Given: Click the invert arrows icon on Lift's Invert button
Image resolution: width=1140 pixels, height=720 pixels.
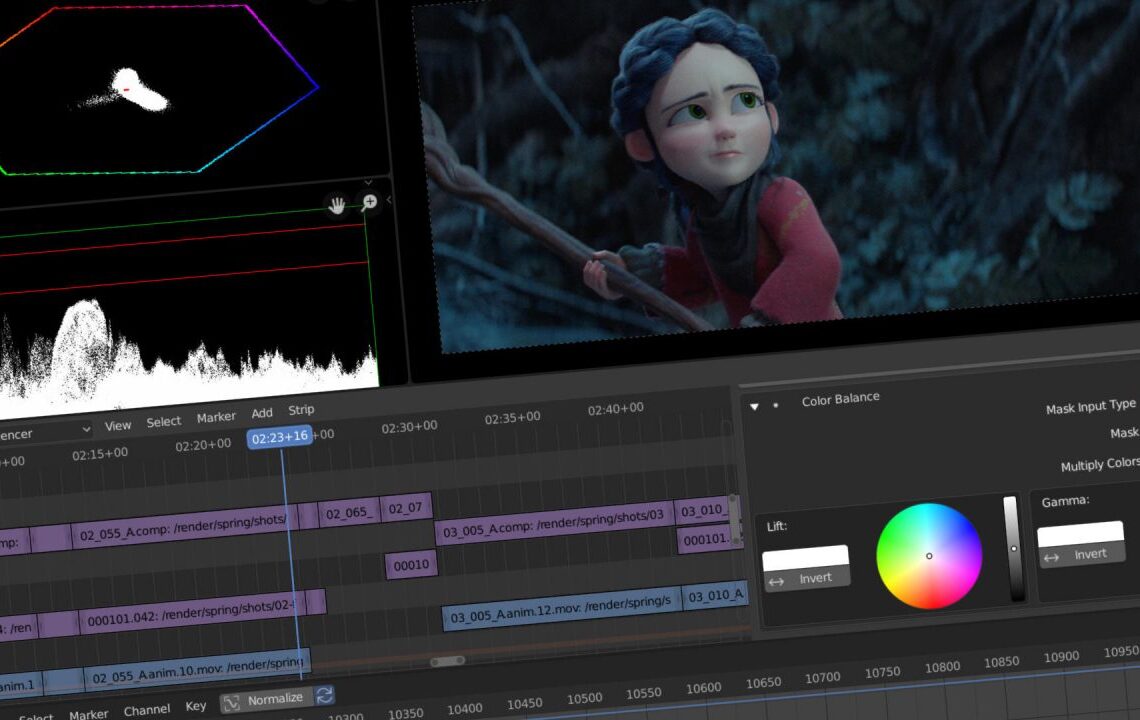Looking at the screenshot, I should (x=777, y=580).
